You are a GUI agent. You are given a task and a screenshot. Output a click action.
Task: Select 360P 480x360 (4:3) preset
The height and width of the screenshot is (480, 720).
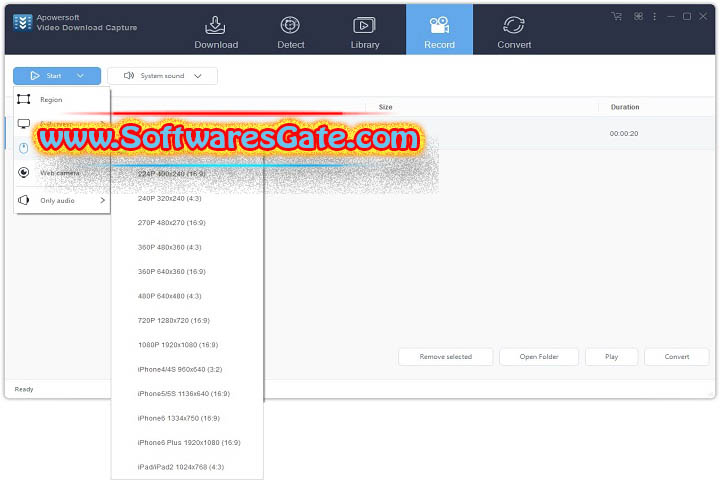coord(169,247)
